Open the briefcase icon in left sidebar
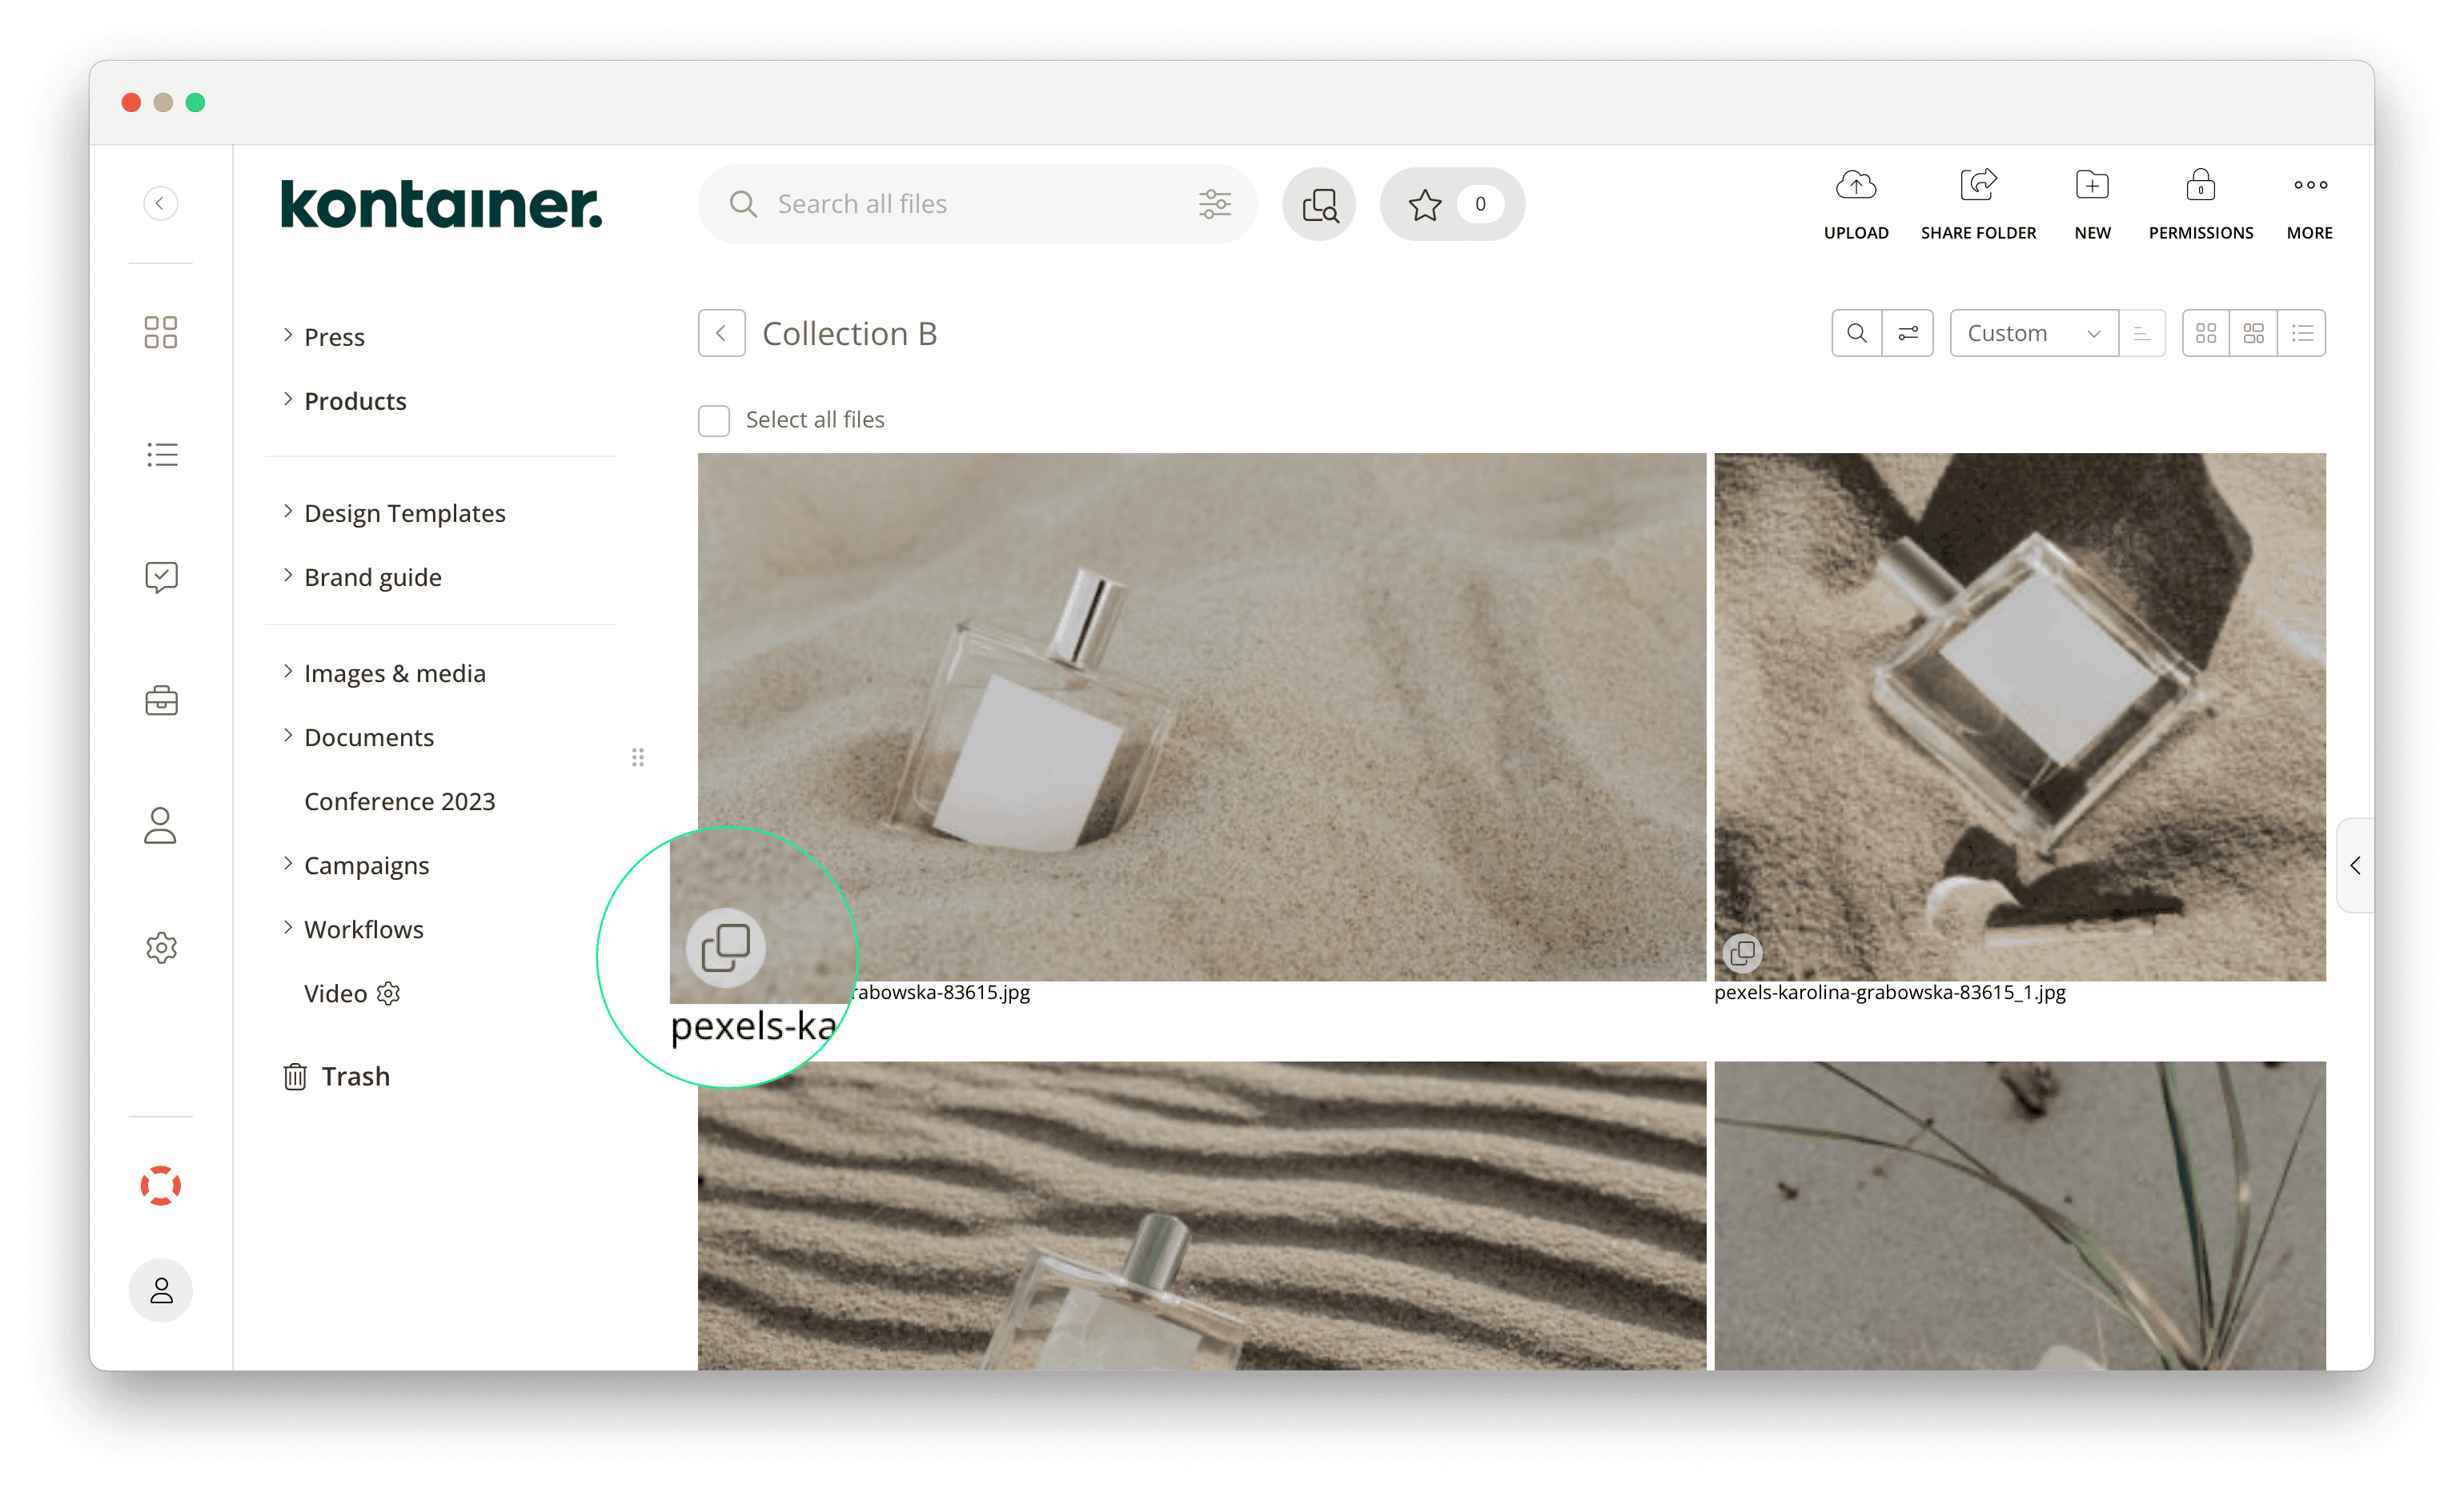The image size is (2464, 1489). 161,701
